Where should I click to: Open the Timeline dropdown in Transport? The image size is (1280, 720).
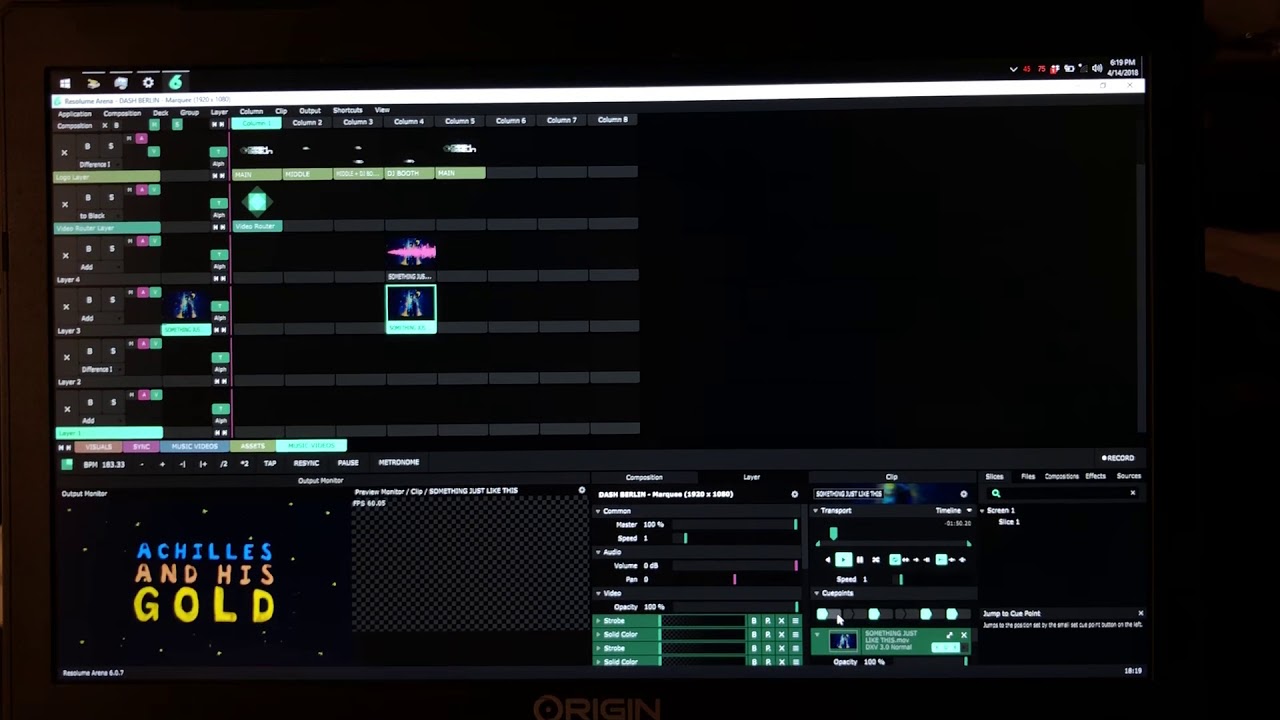click(954, 511)
